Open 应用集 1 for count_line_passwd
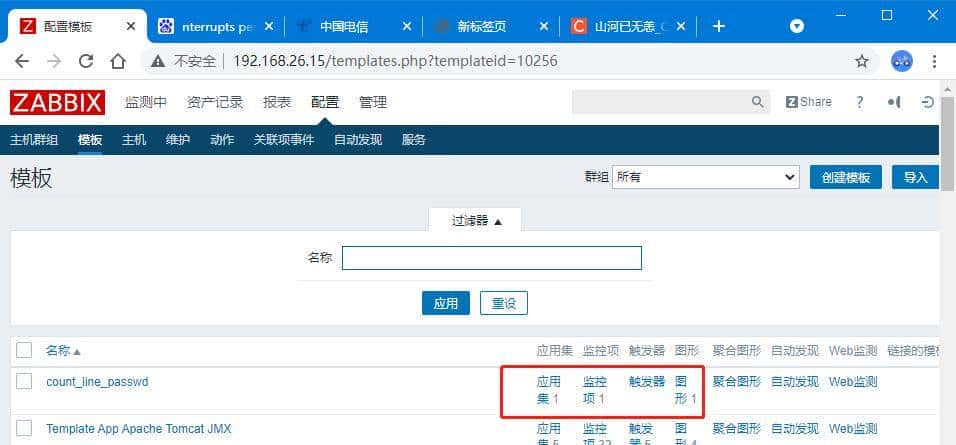The image size is (956, 445). [548, 390]
